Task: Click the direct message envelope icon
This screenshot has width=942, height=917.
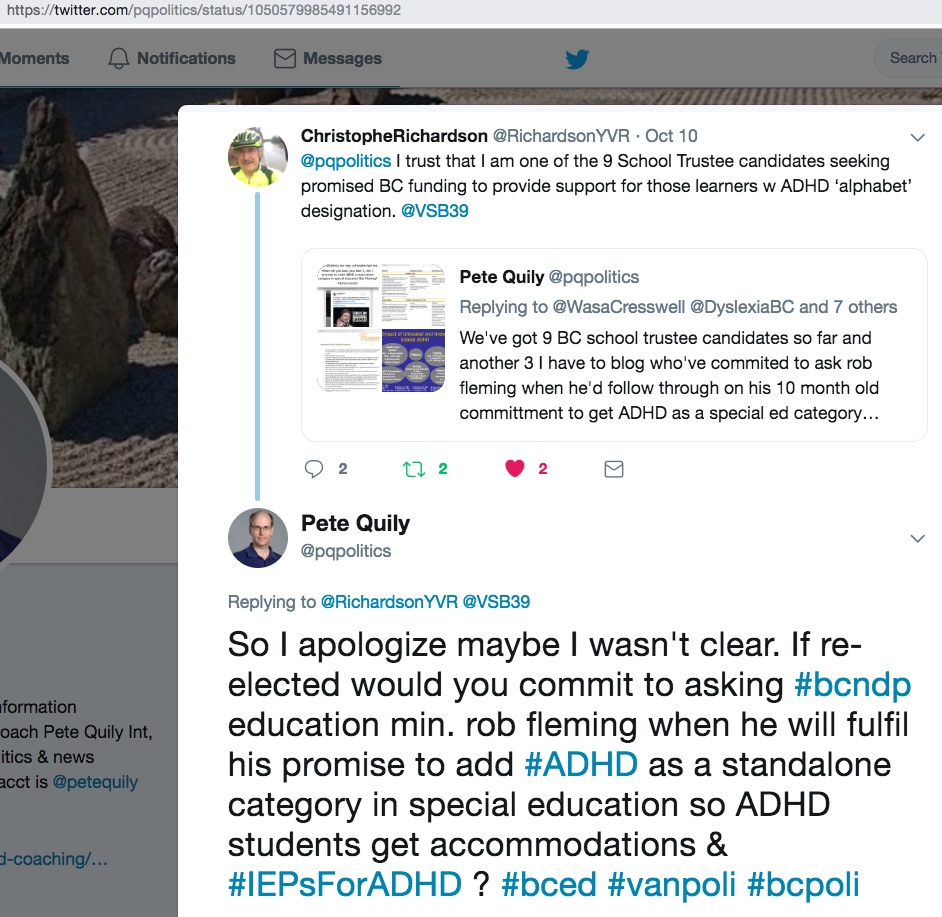Action: click(x=614, y=468)
